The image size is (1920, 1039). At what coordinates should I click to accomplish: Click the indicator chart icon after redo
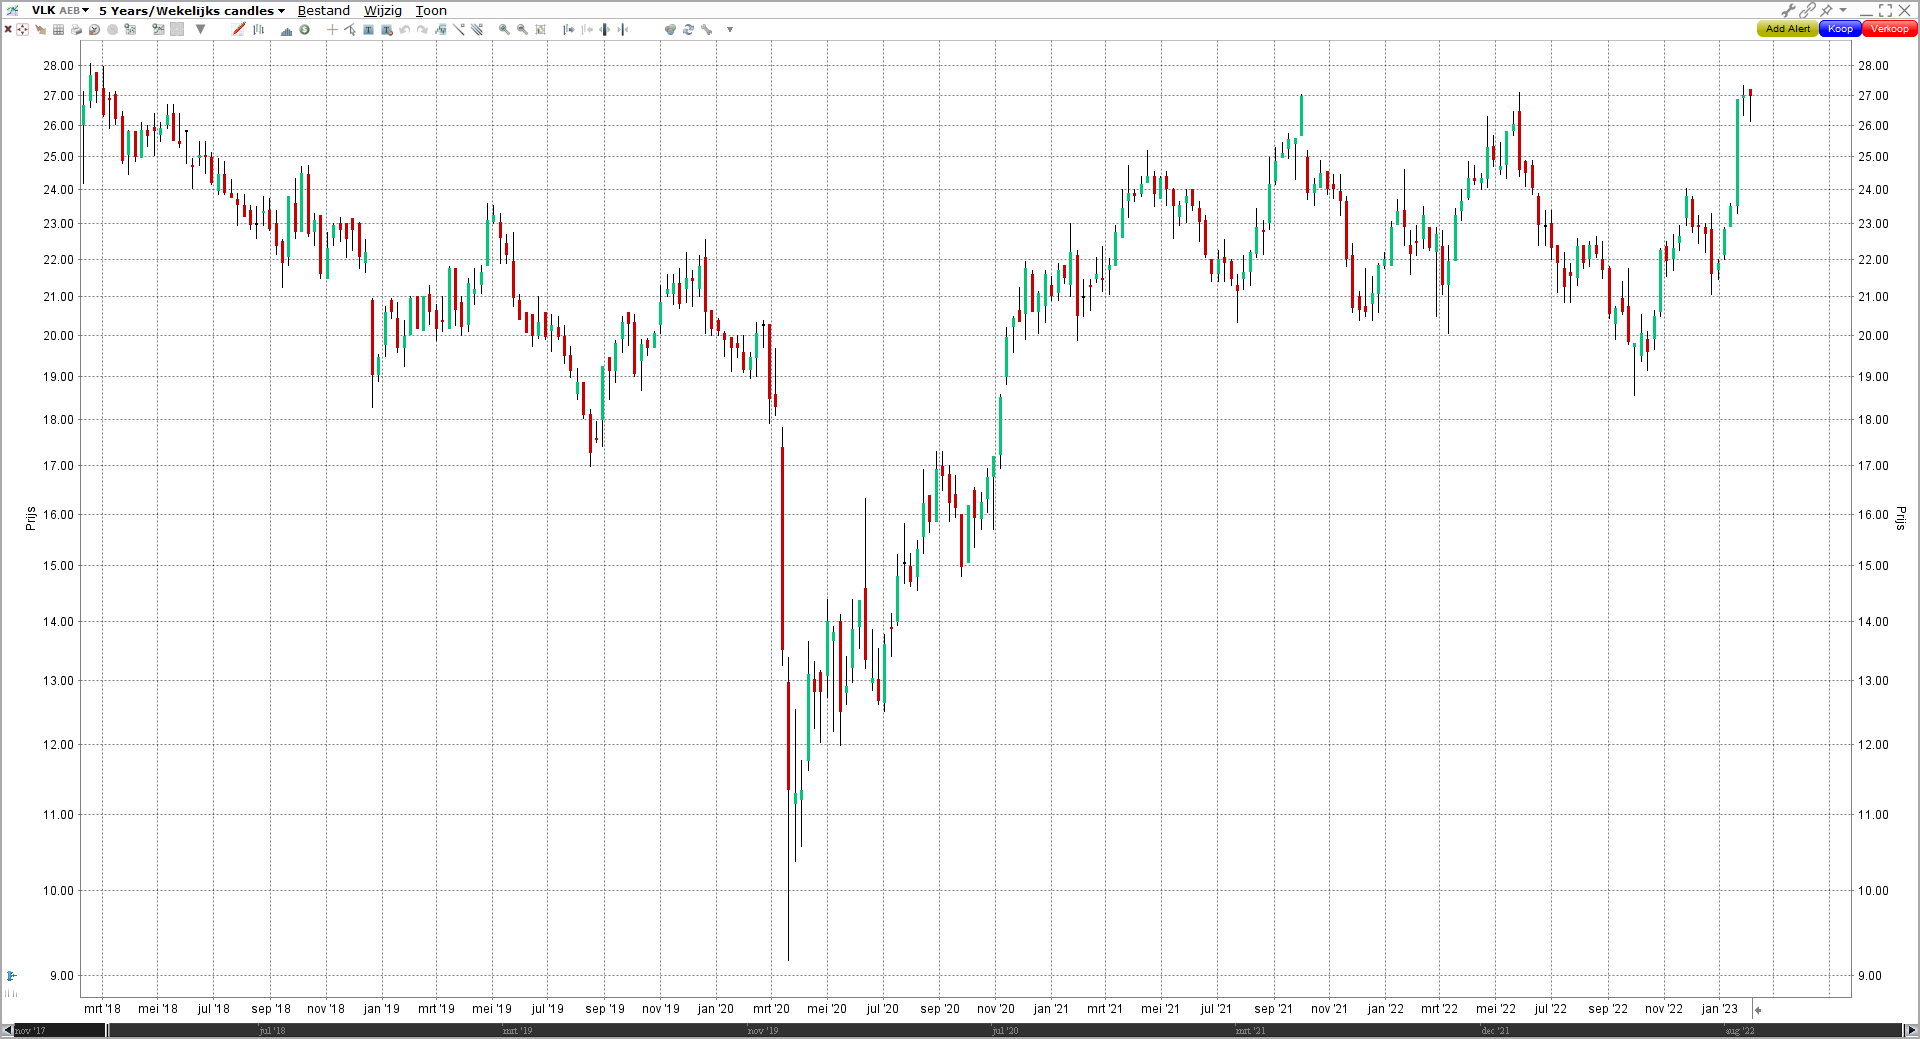pyautogui.click(x=440, y=29)
